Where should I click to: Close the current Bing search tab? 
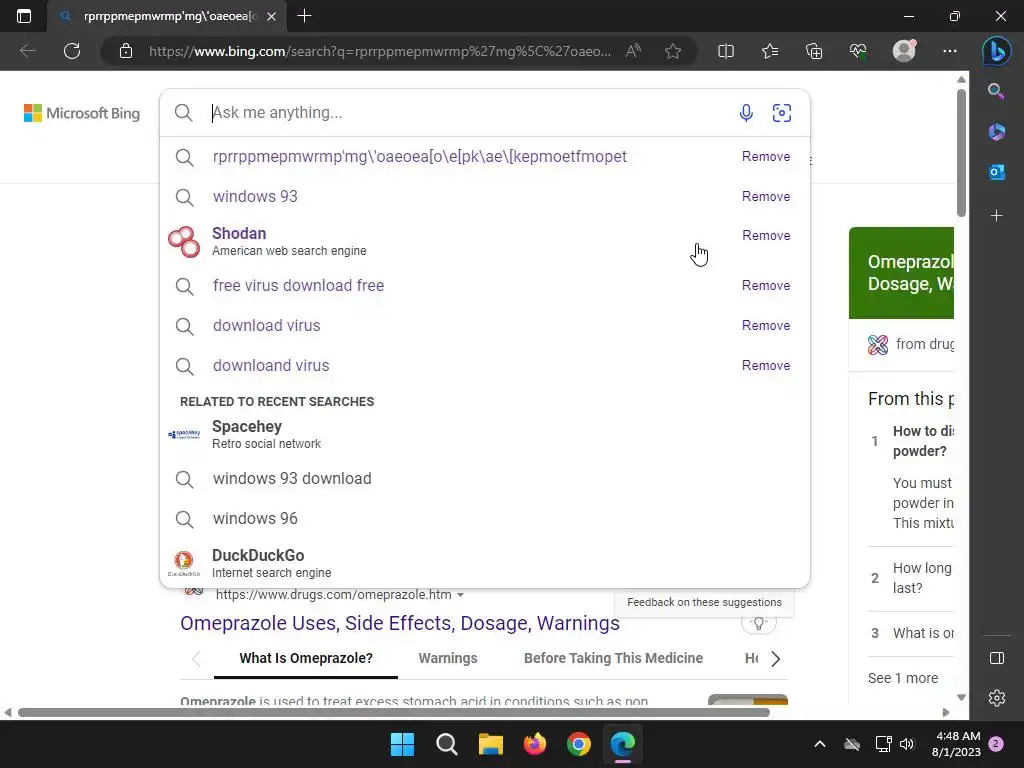pos(272,16)
